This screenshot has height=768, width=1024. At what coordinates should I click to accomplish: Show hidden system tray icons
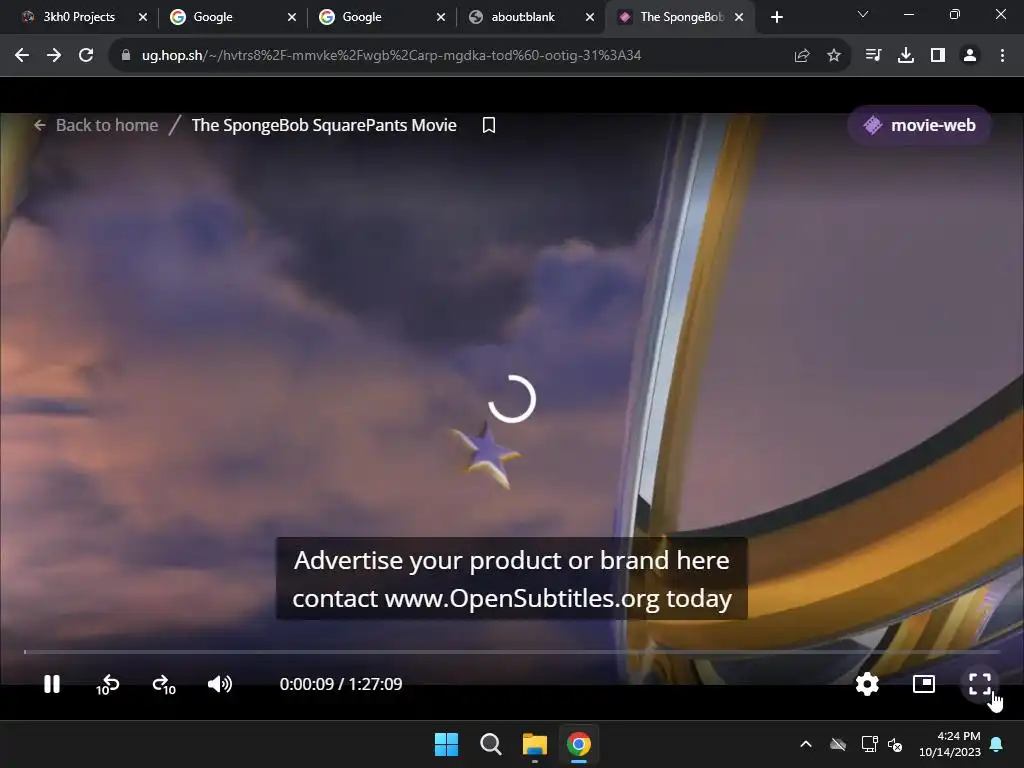coord(806,744)
